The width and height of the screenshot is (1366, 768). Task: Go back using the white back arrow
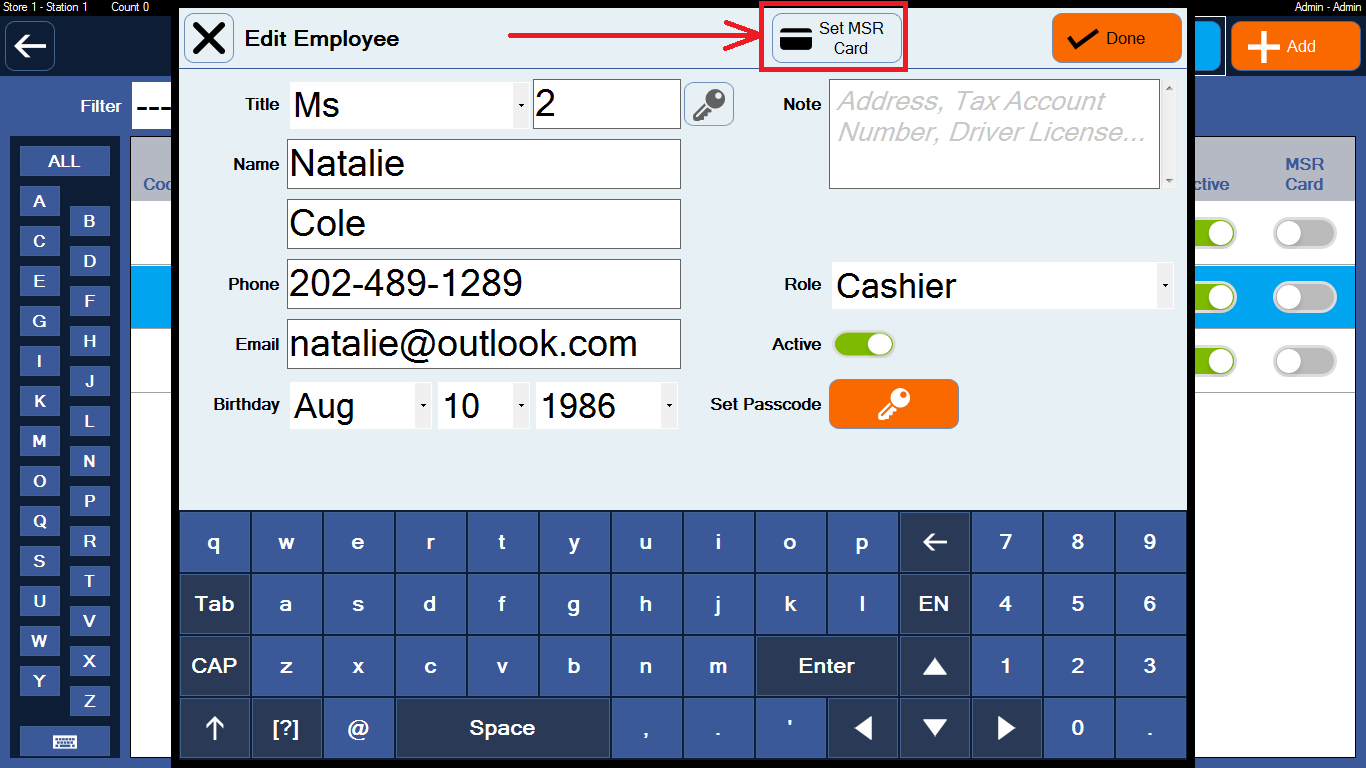pyautogui.click(x=30, y=45)
